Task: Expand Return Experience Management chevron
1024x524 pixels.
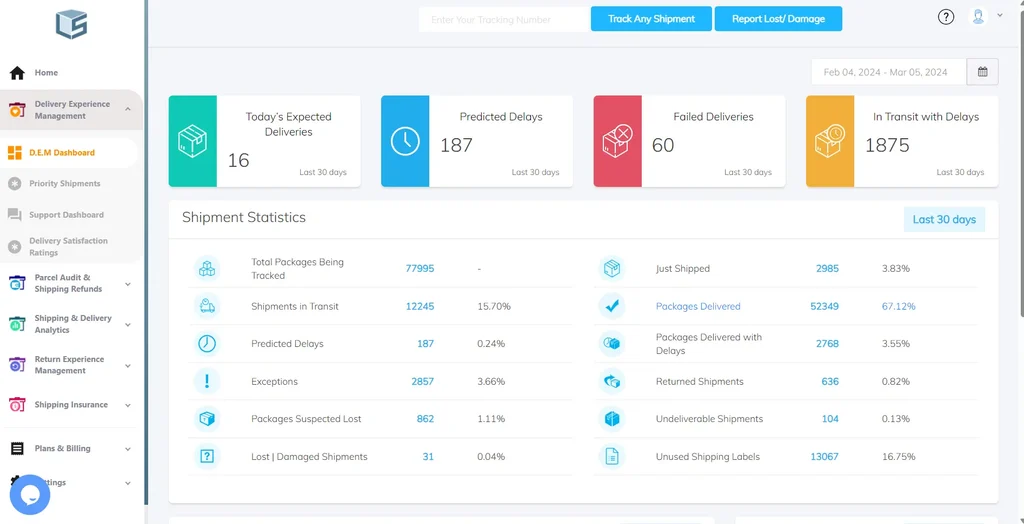Action: click(x=128, y=366)
